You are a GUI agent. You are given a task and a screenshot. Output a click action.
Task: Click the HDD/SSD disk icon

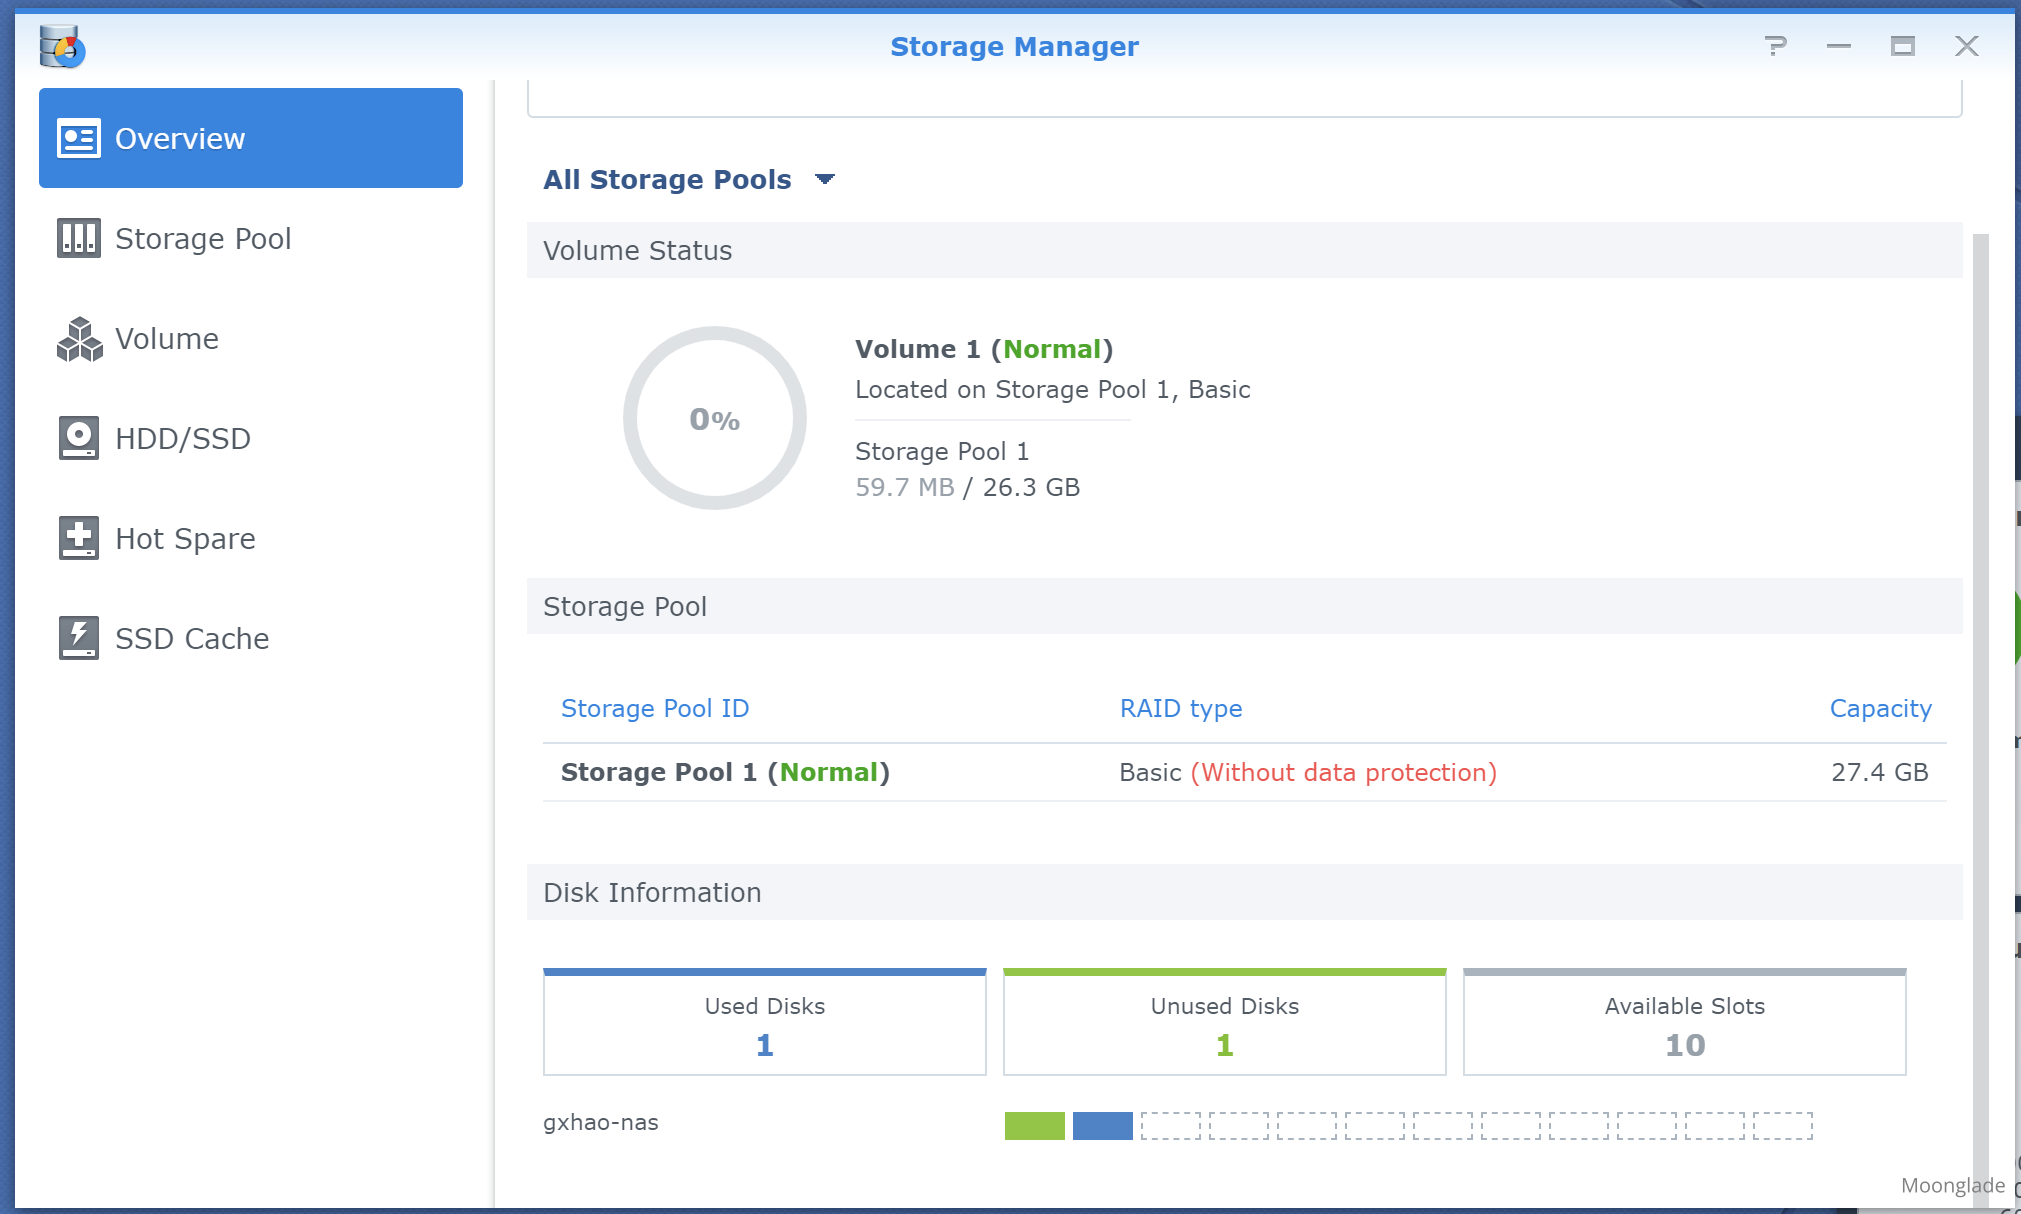[x=78, y=439]
